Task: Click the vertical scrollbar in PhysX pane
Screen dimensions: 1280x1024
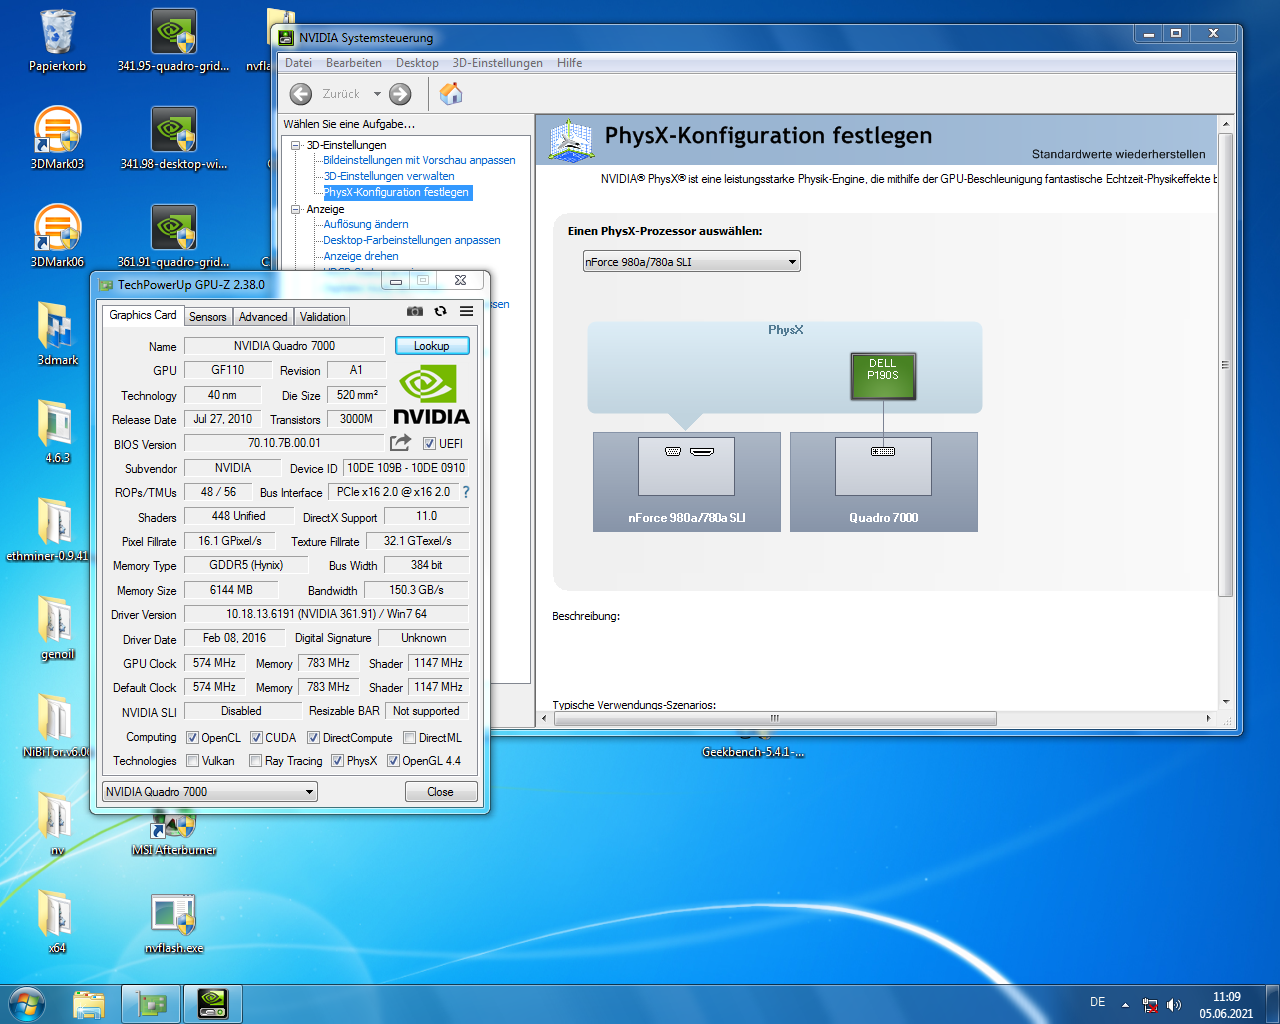Action: pyautogui.click(x=1225, y=365)
